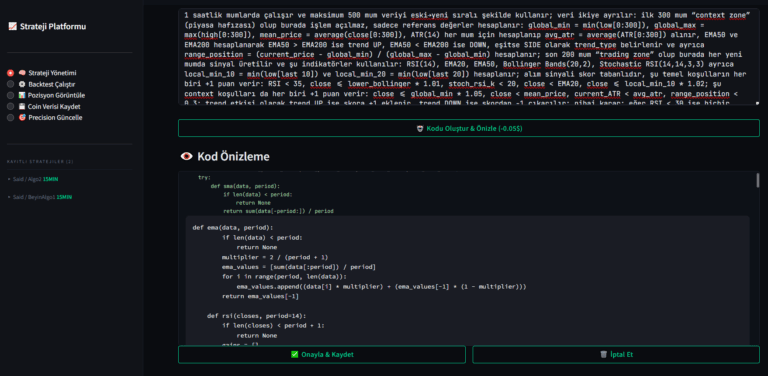The image size is (768, 376).
Task: Select the Pozisyon Görüntüle radio option
Action: pos(10,95)
